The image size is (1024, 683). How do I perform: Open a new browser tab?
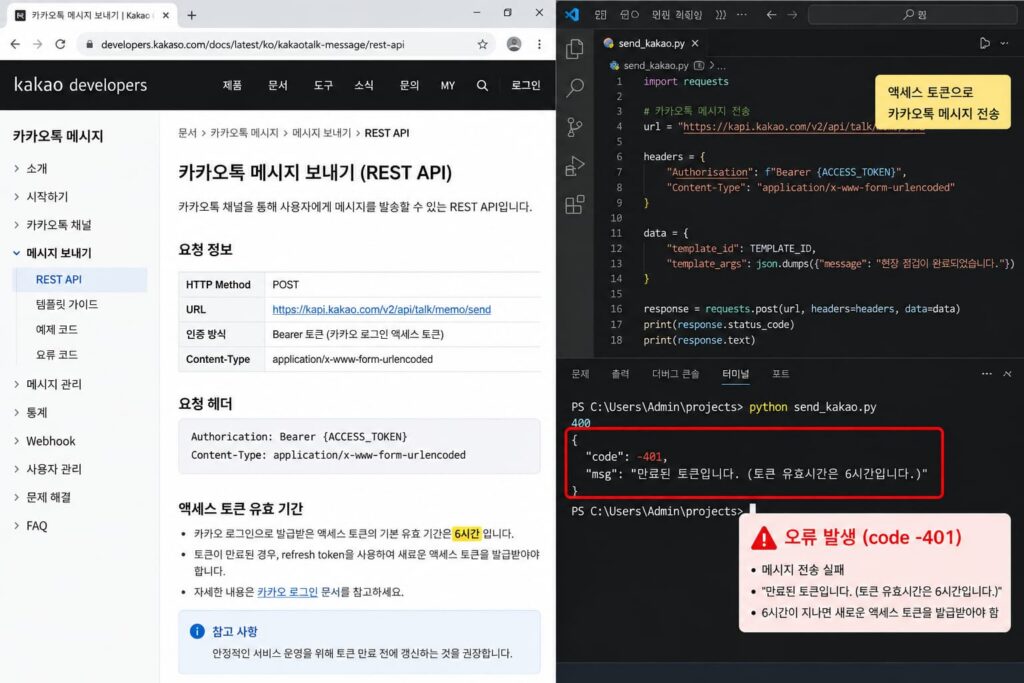pos(191,15)
